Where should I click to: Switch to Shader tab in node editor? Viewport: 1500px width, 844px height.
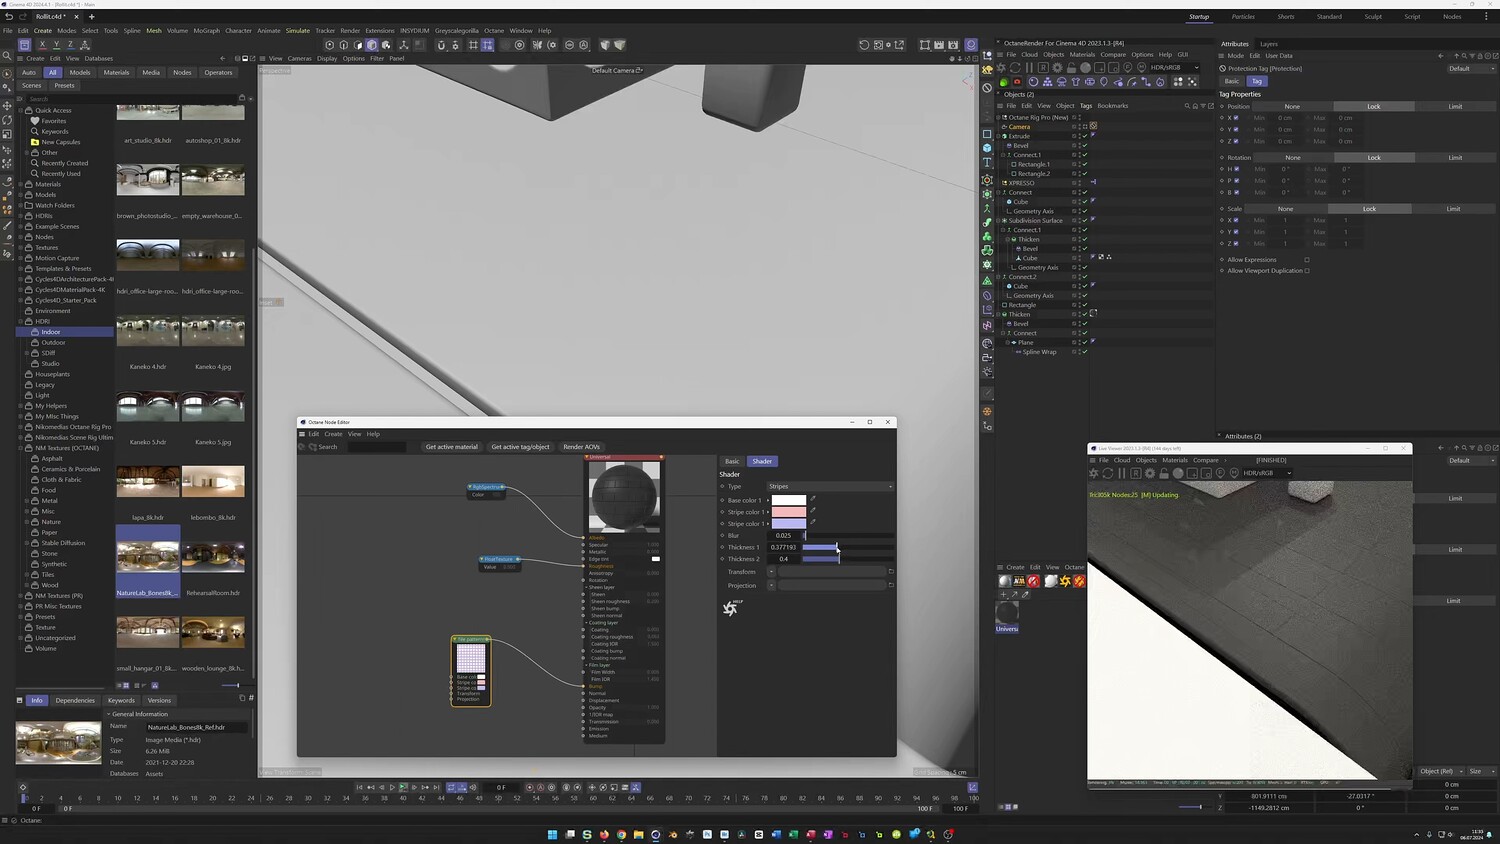click(x=762, y=462)
